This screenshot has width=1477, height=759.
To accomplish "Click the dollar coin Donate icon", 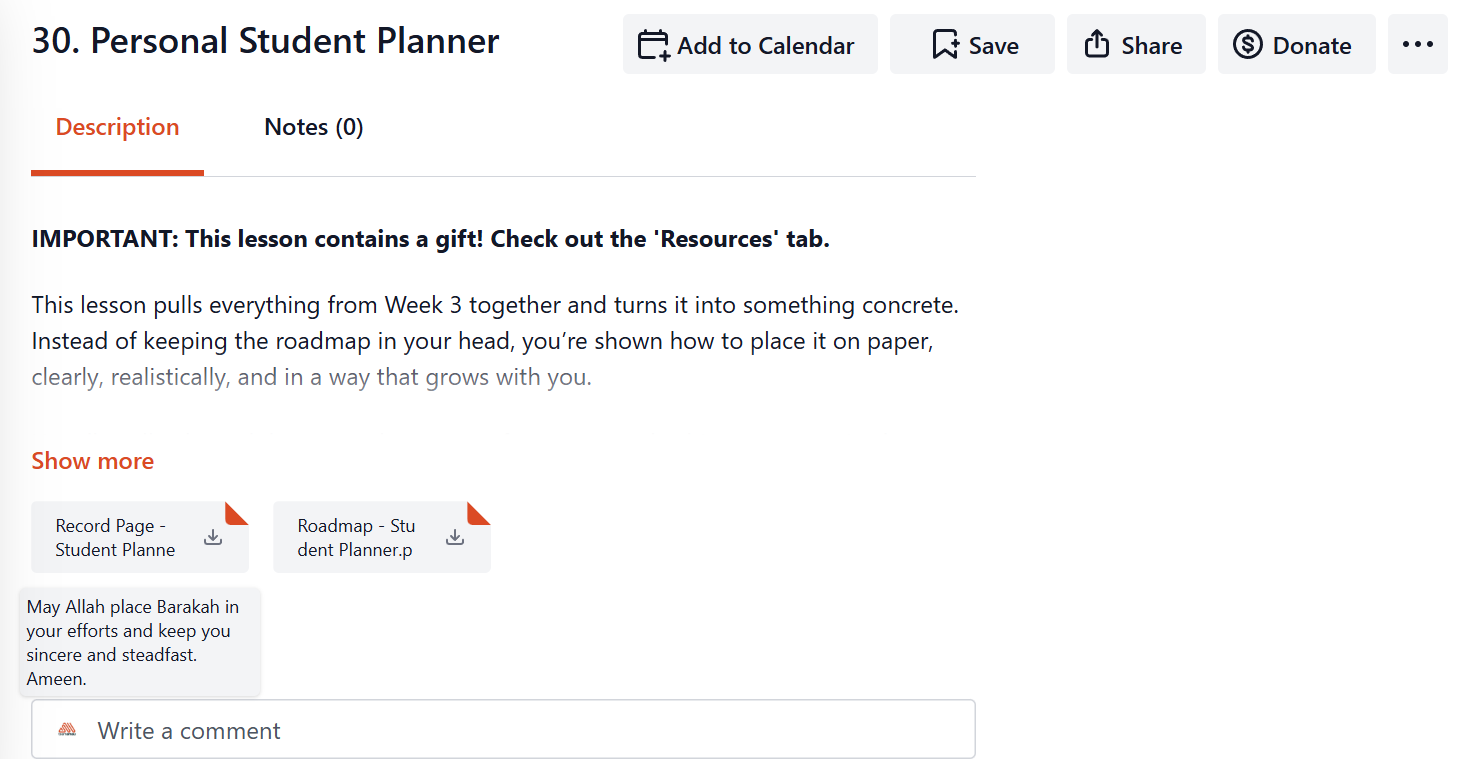I will pos(1247,45).
